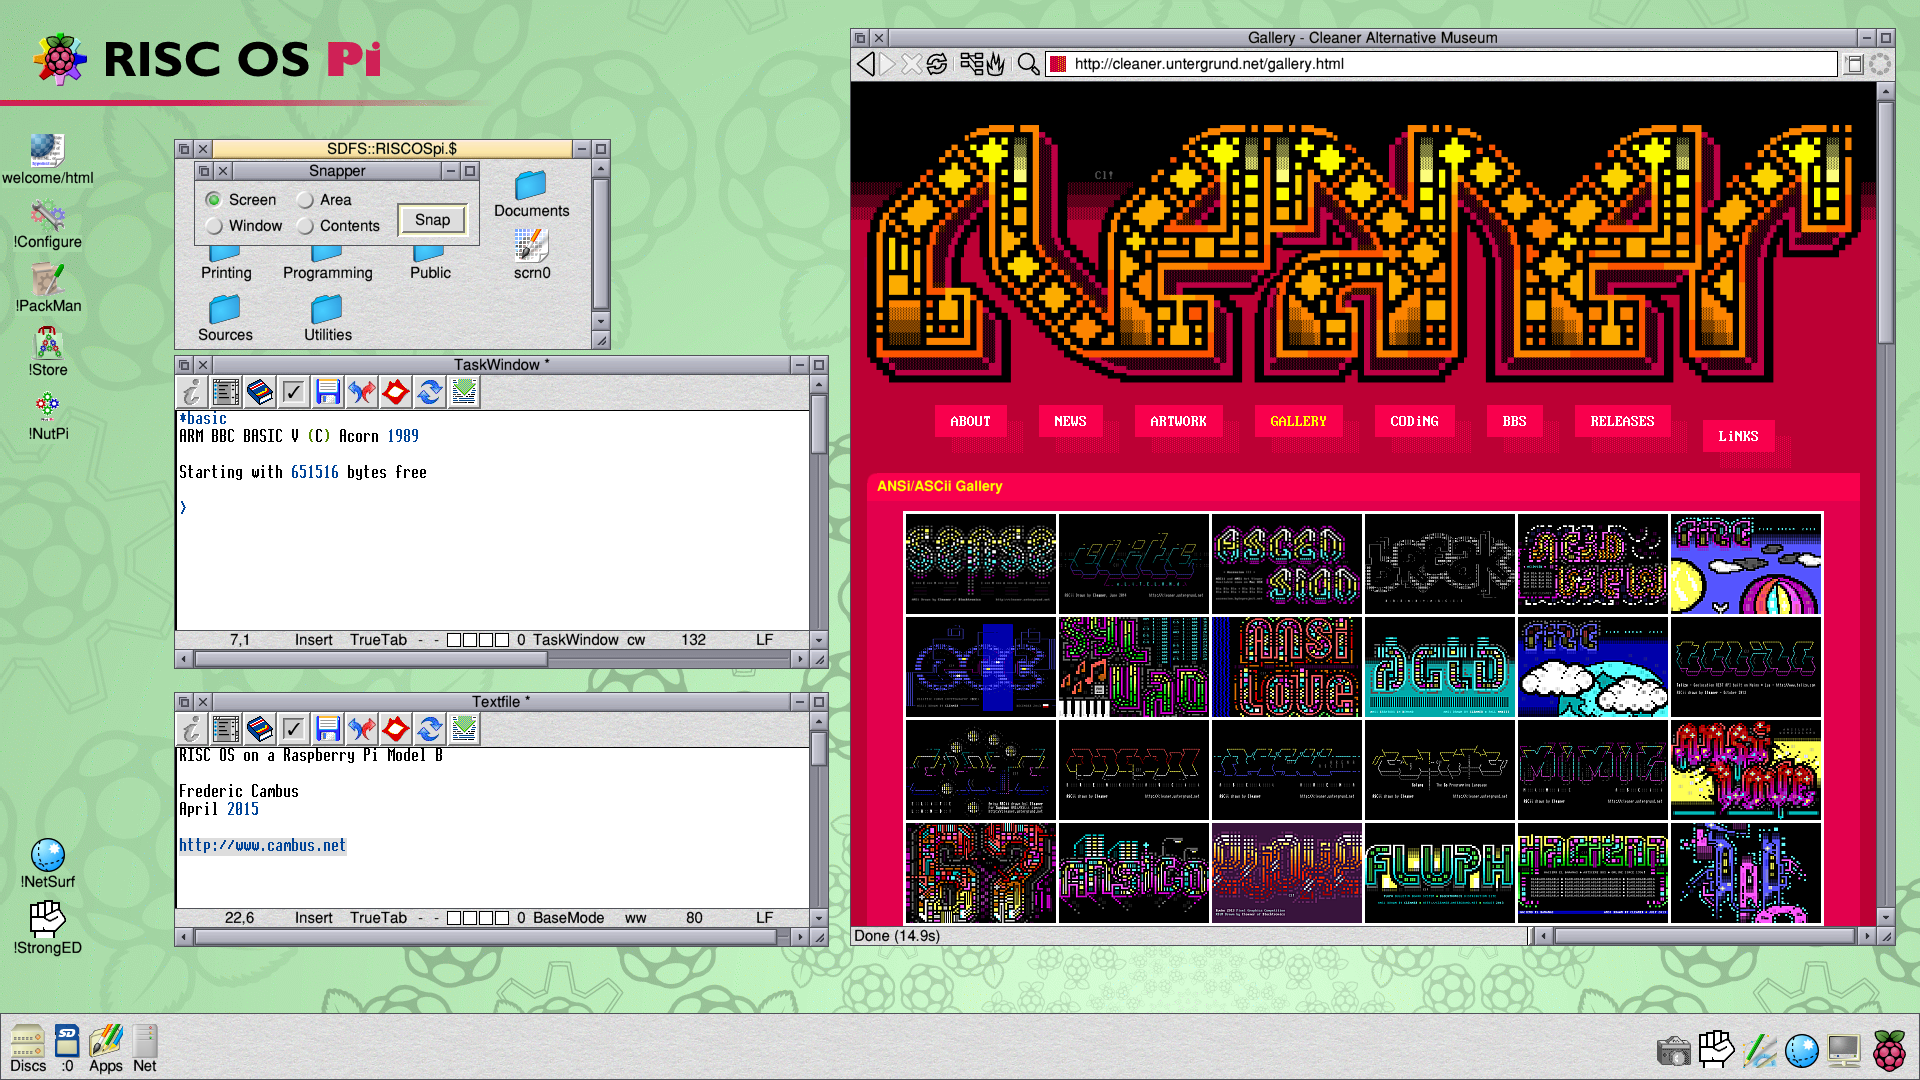Click the GALLERY tab in browser

pos(1296,419)
